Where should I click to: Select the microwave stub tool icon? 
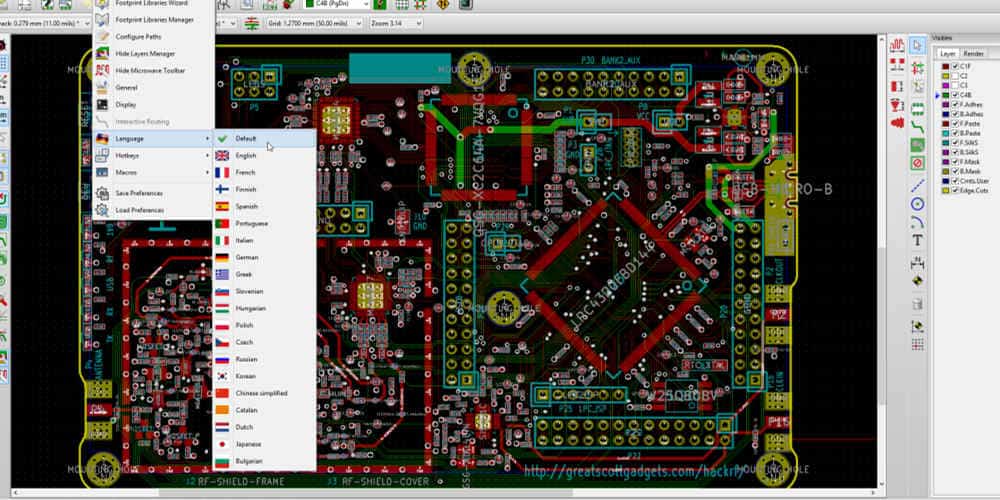[x=897, y=85]
